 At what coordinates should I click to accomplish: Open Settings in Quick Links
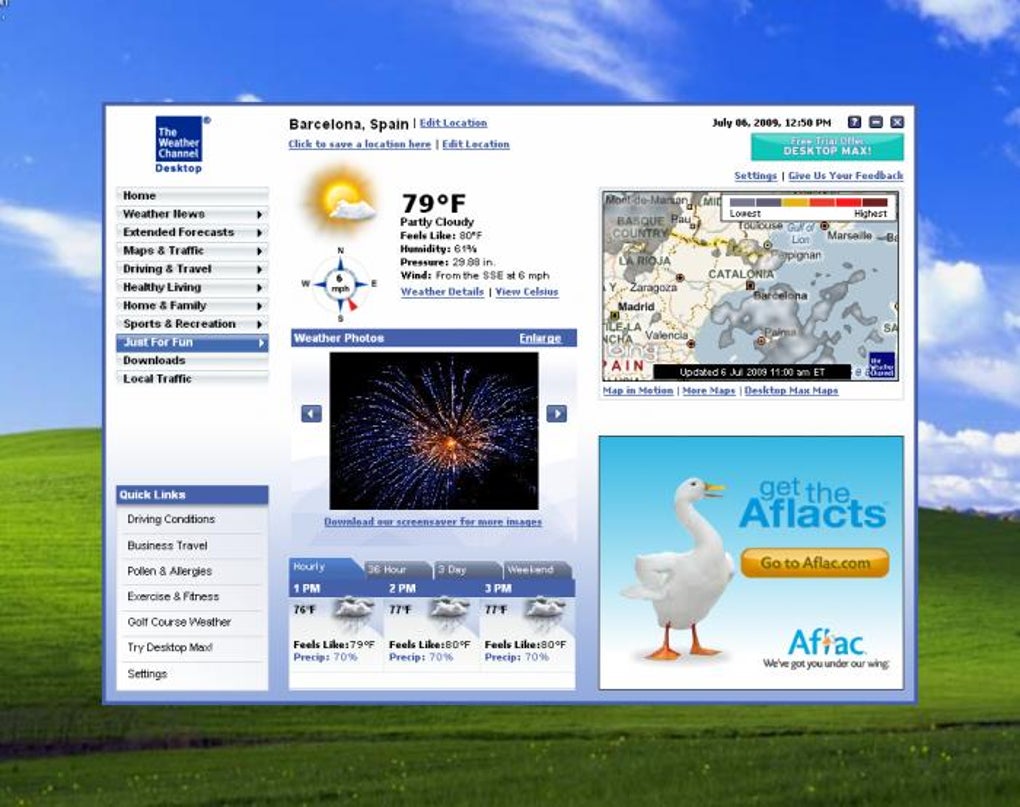pyautogui.click(x=147, y=674)
